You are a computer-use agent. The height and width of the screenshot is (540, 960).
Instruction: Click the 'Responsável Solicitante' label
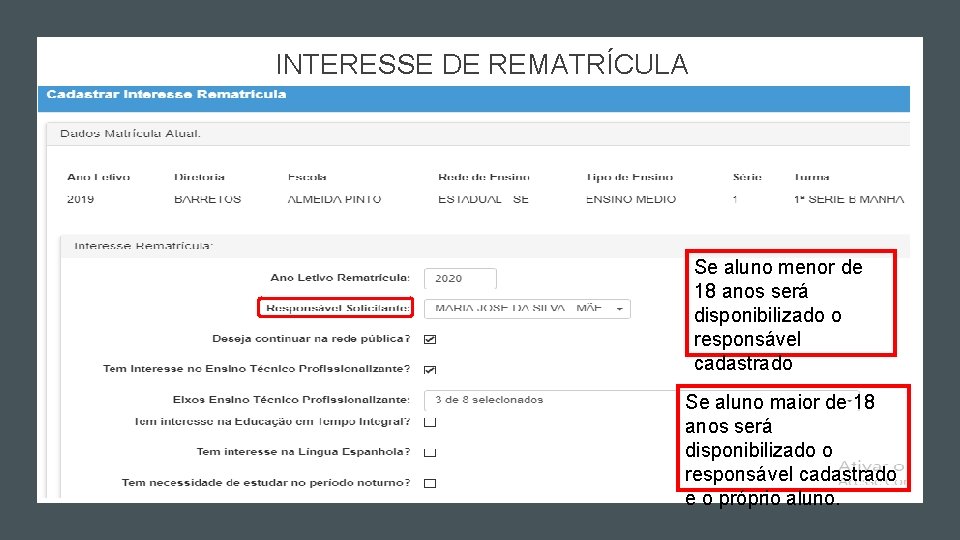[x=337, y=308]
